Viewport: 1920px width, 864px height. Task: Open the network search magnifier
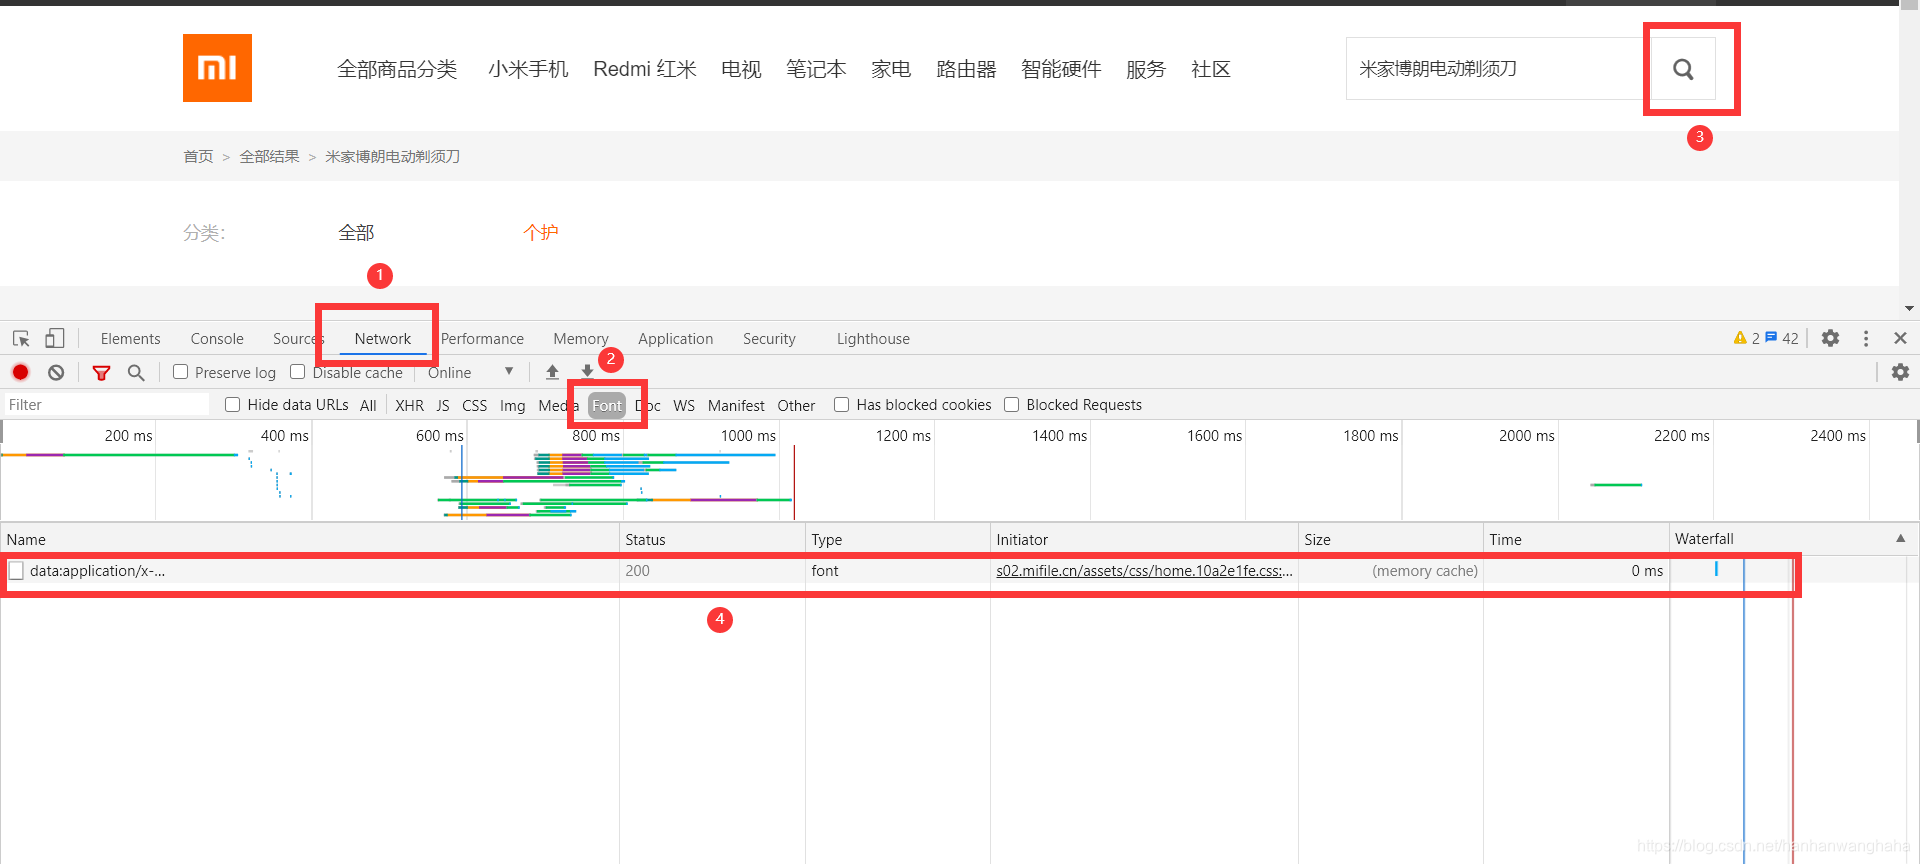[136, 372]
